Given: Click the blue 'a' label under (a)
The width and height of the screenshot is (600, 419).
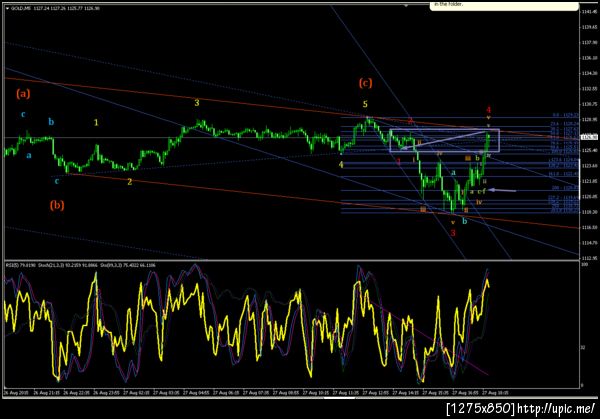Looking at the screenshot, I should pos(29,155).
